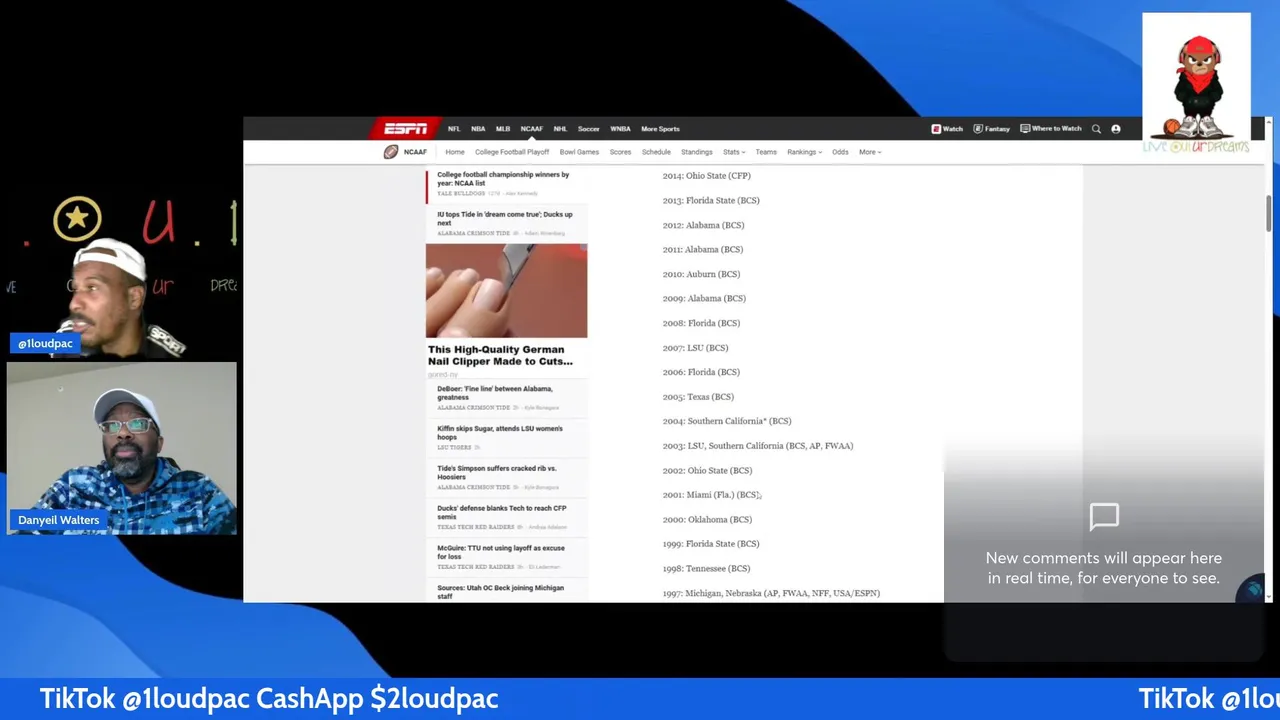Click the '2013: Florida State (BCS)' line
Viewport: 1280px width, 720px height.
(711, 200)
